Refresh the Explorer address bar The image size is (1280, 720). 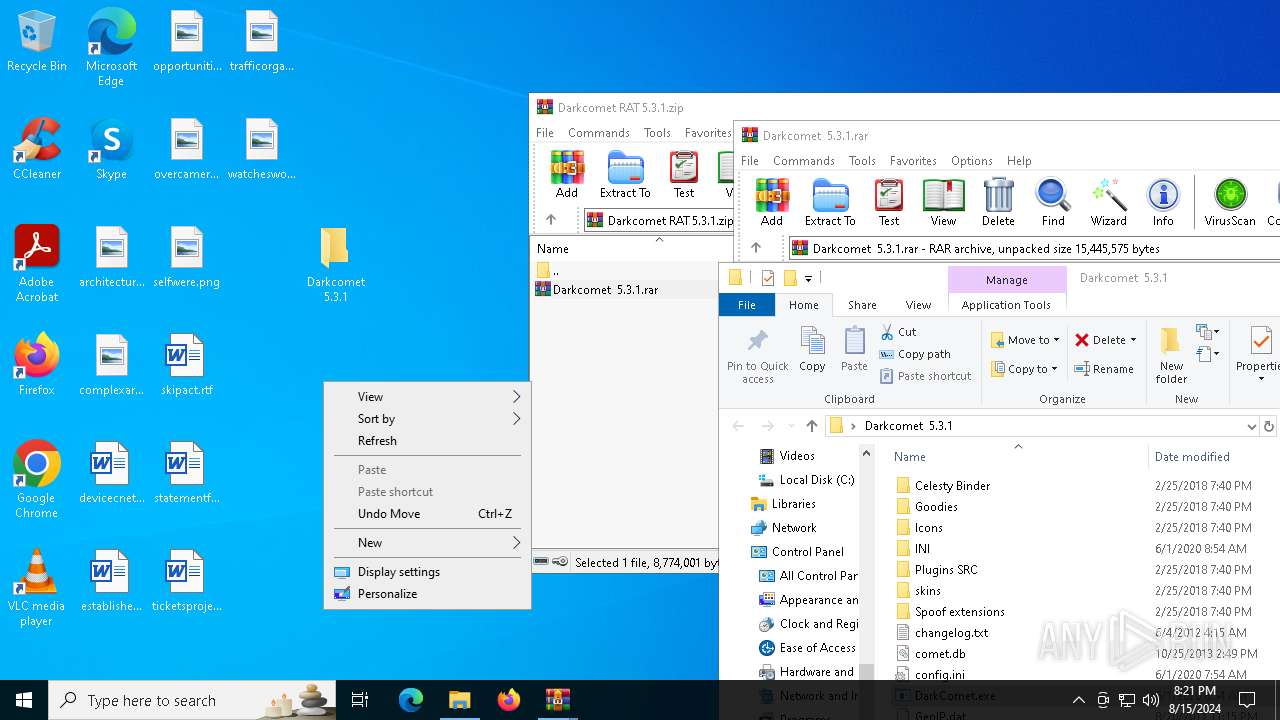[1269, 426]
